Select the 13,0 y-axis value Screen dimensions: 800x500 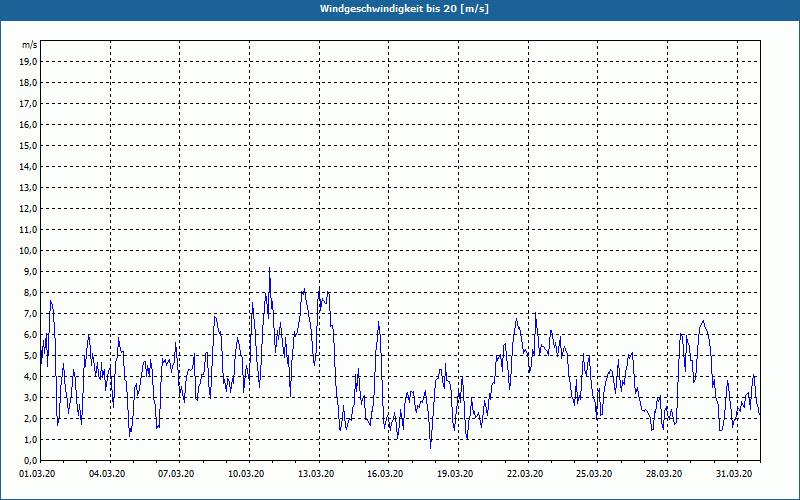(x=28, y=188)
